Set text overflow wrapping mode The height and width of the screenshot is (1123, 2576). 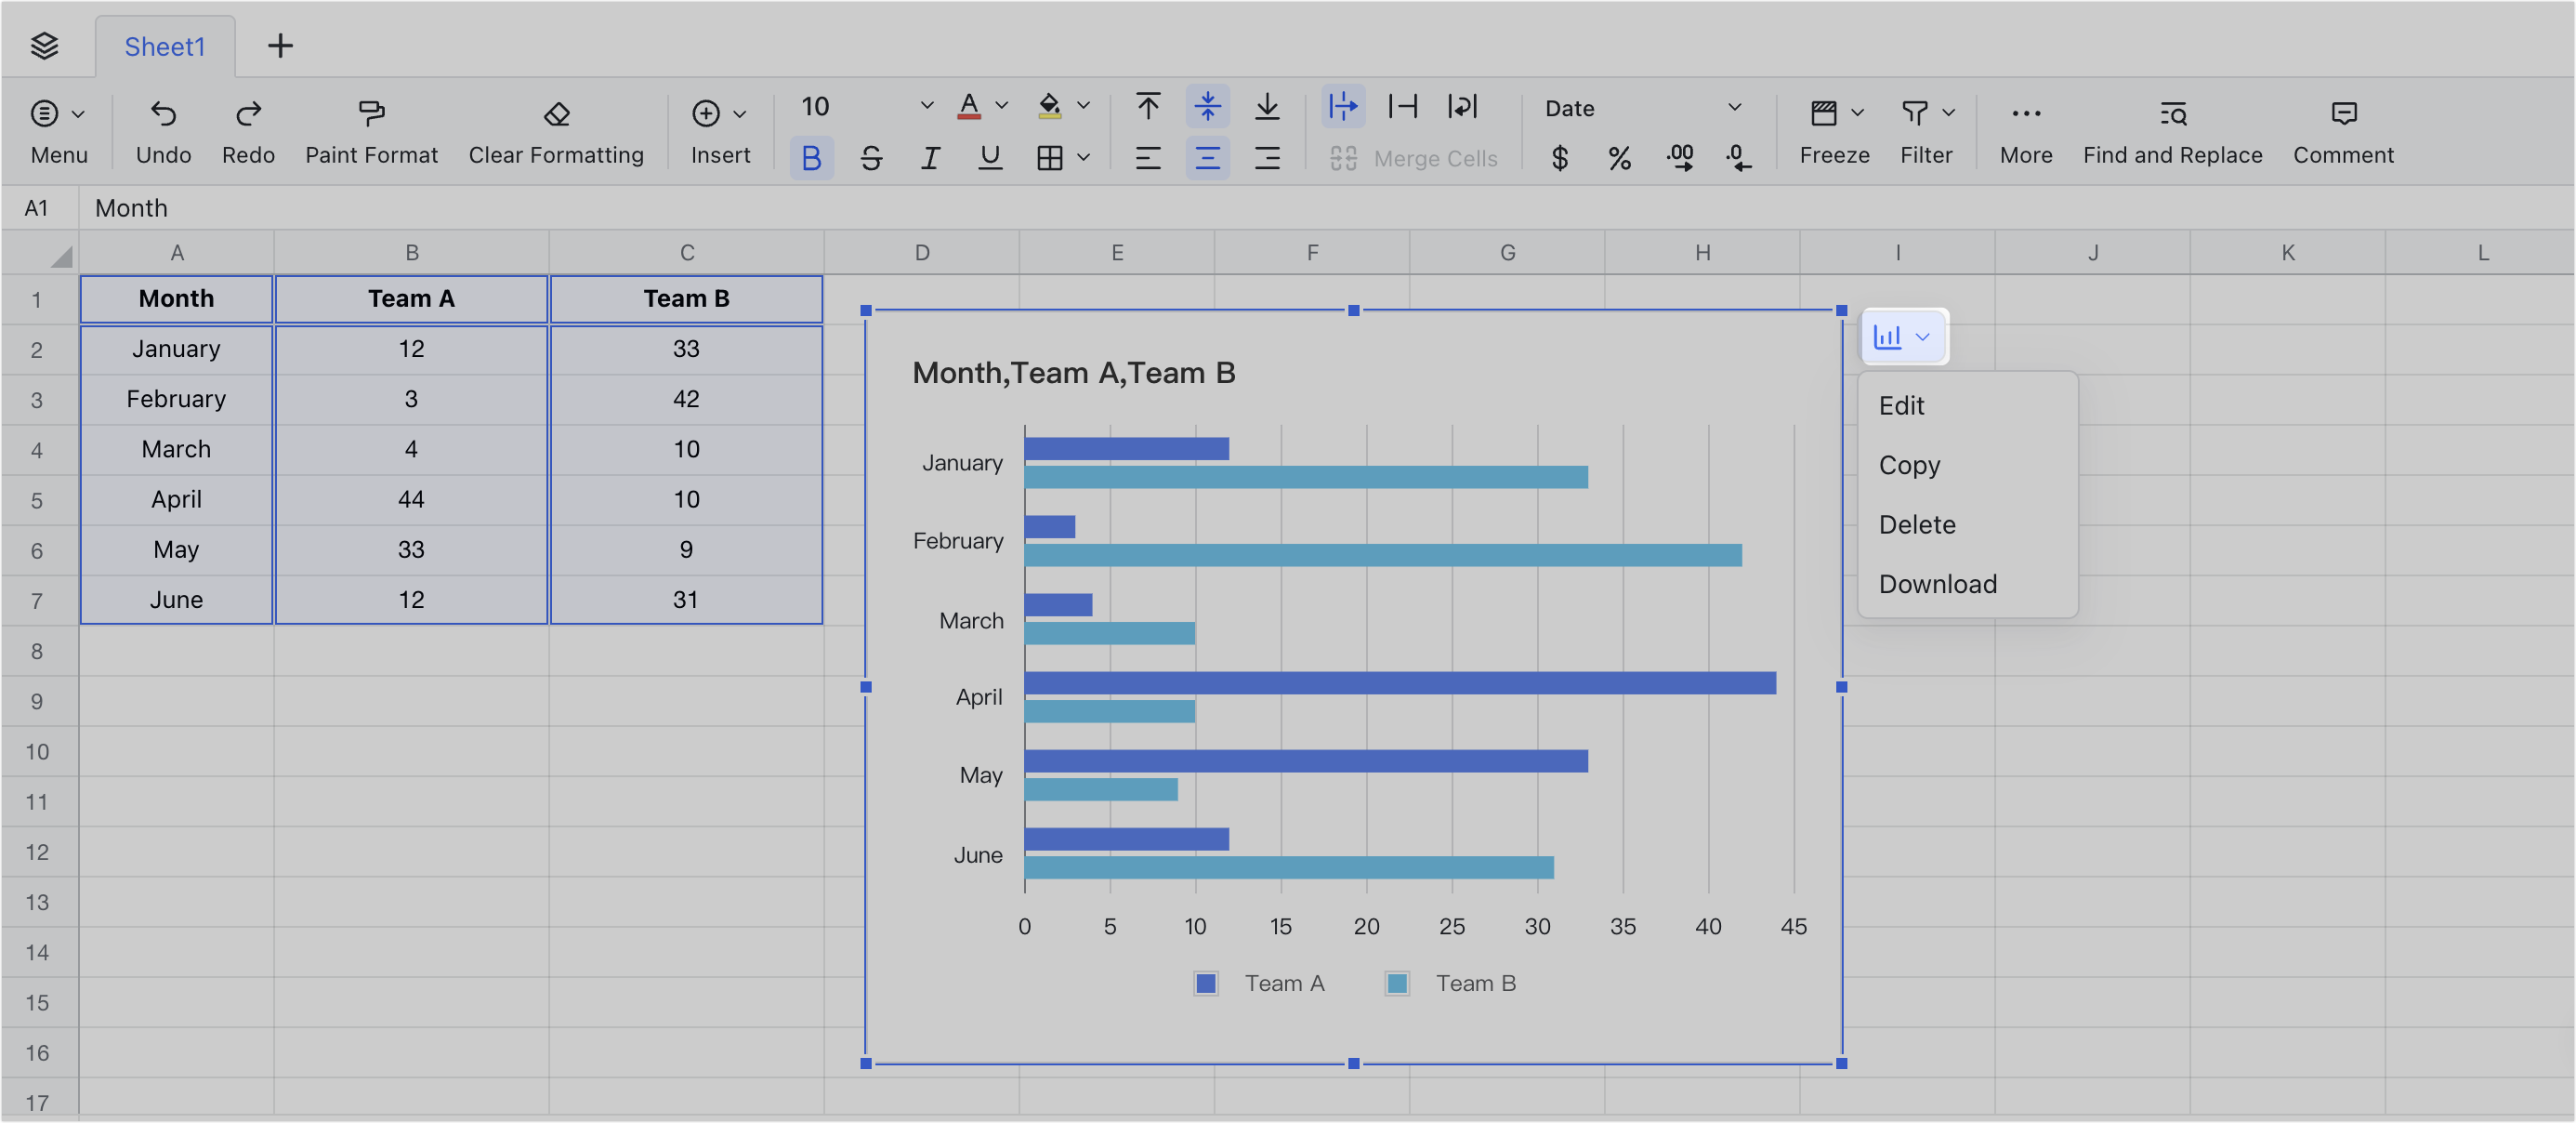[x=1343, y=106]
